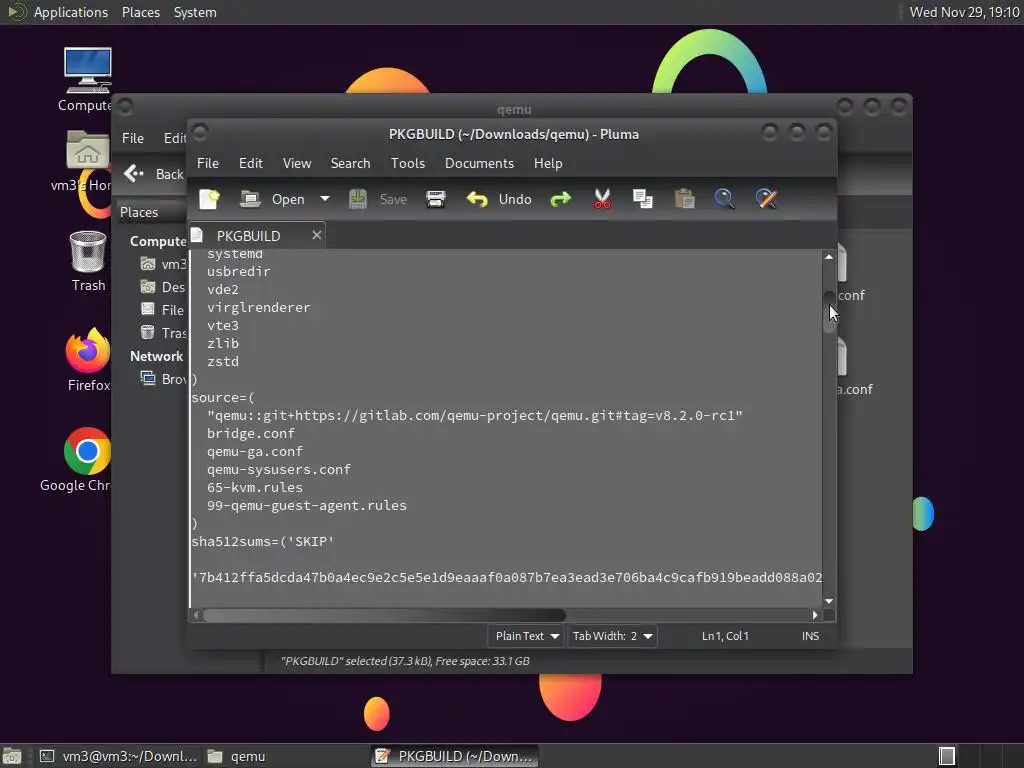Click the '65-kvm.rules' line in the editor
Viewport: 1024px width, 768px height.
tap(255, 488)
